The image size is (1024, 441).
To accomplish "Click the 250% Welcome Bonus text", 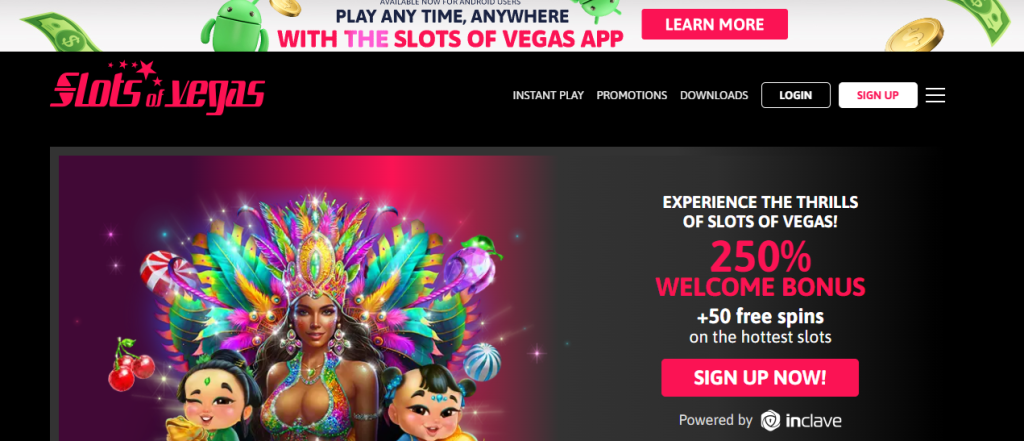I will pos(760,269).
